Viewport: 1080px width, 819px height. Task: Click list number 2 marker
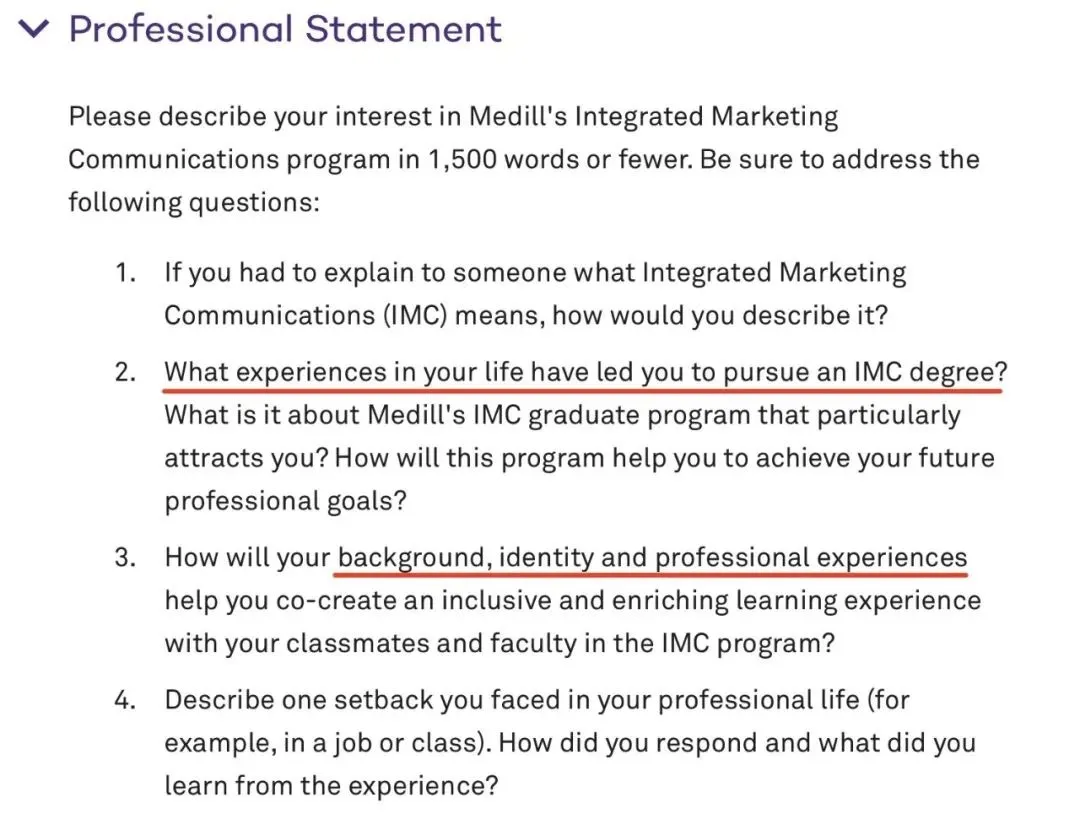tap(124, 373)
